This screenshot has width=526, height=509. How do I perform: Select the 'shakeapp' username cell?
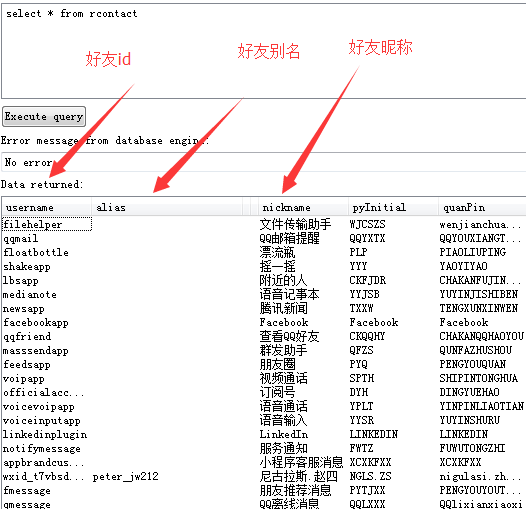click(47, 266)
